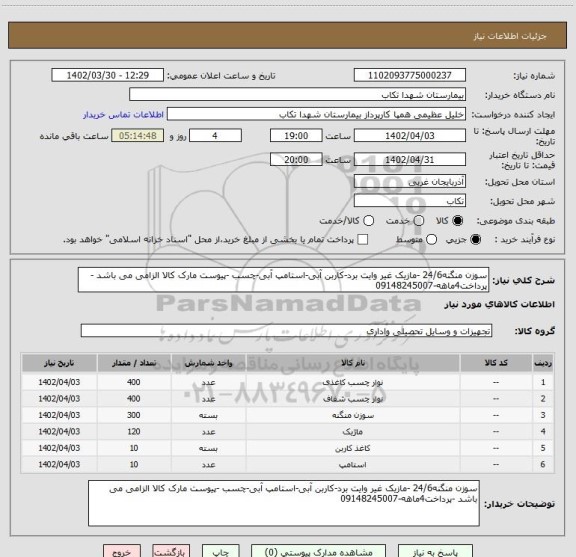Viewport: 576px width, 557px height.
Task: Click the remaining time field 05:14:48
Action: click(138, 136)
